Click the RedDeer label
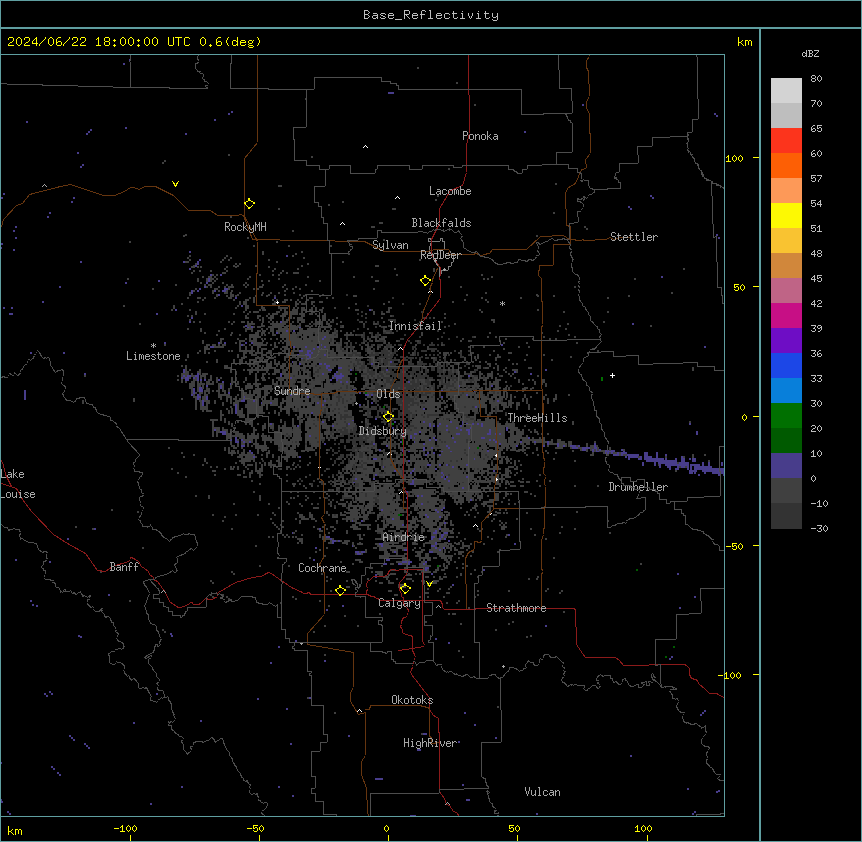Image resolution: width=862 pixels, height=842 pixels. [x=440, y=255]
